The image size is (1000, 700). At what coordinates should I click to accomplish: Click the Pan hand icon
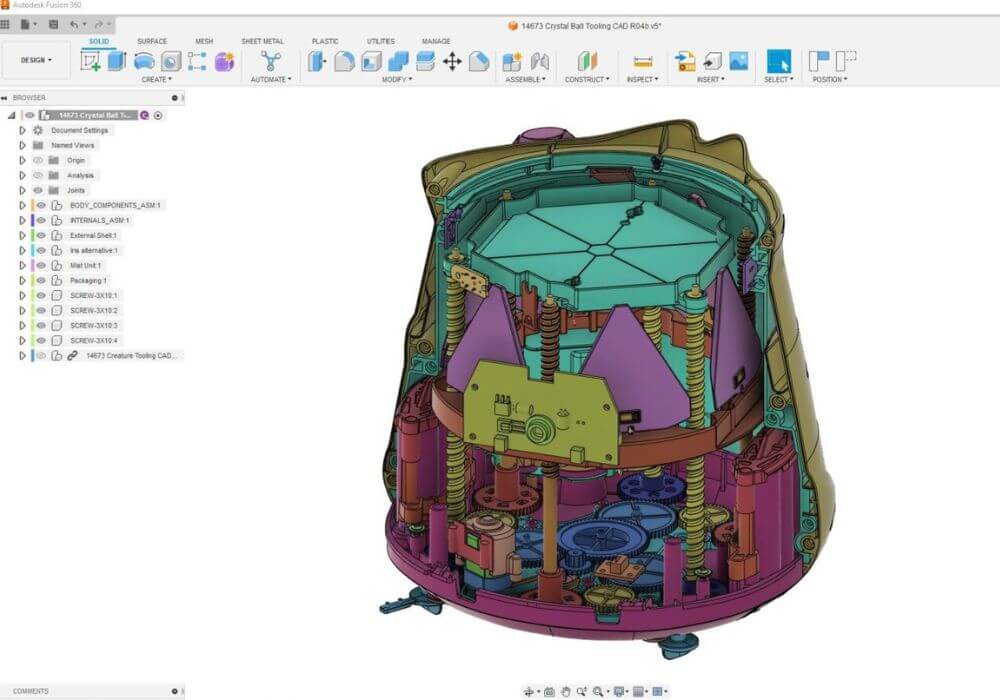[566, 691]
